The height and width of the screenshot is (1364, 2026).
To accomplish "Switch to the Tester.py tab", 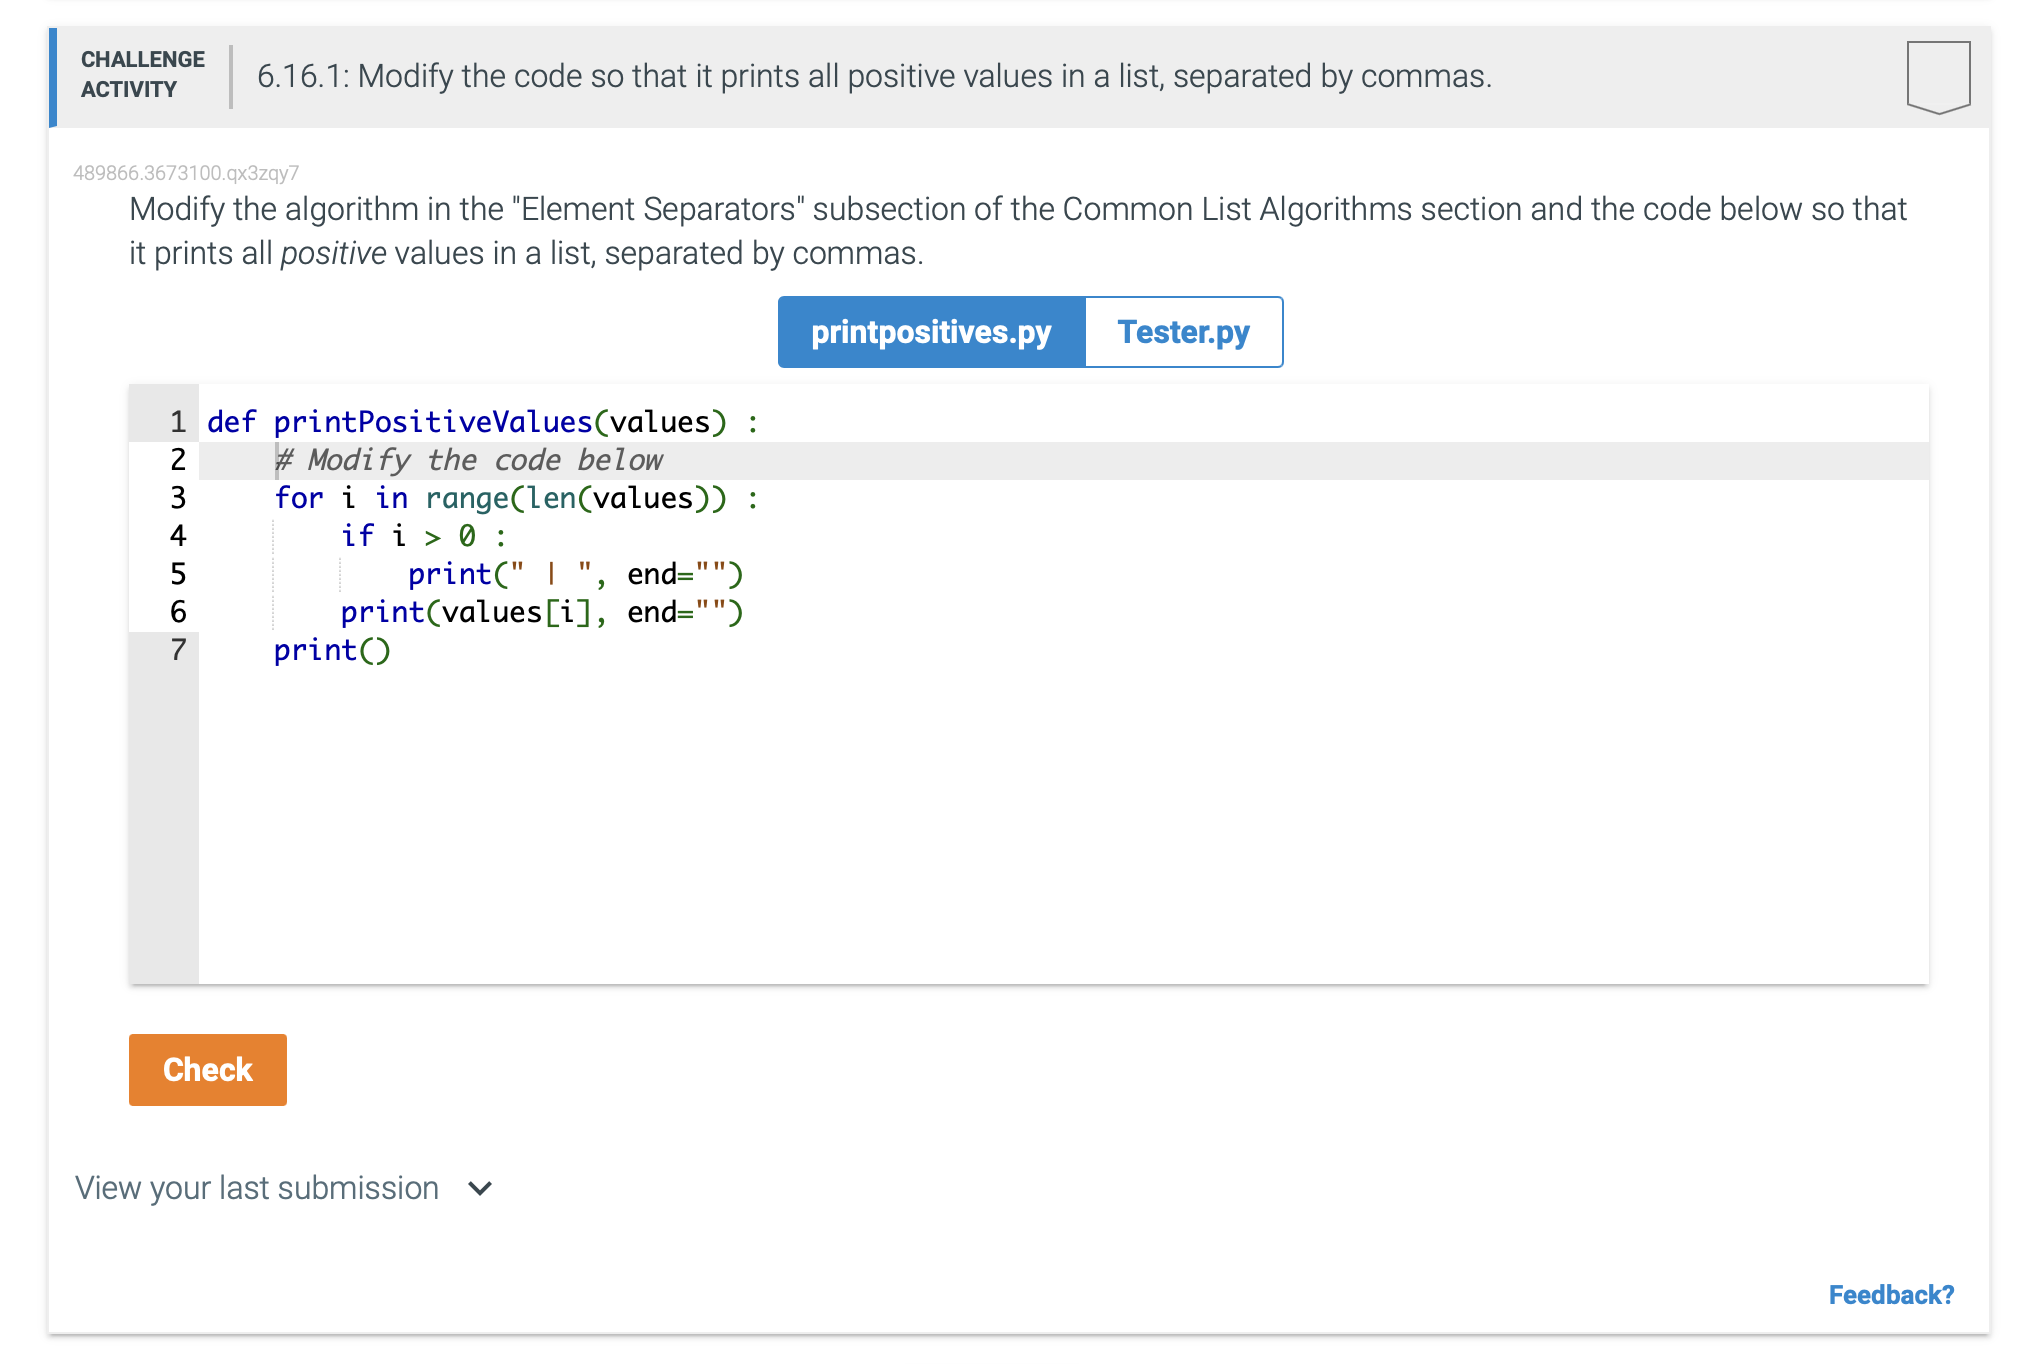I will point(1184,331).
